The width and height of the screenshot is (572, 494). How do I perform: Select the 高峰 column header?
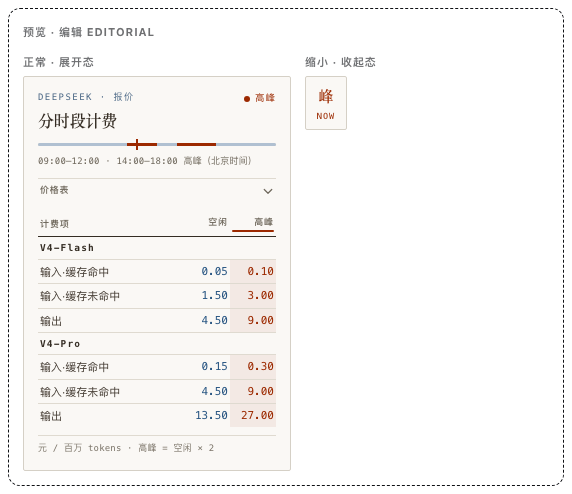(263, 222)
